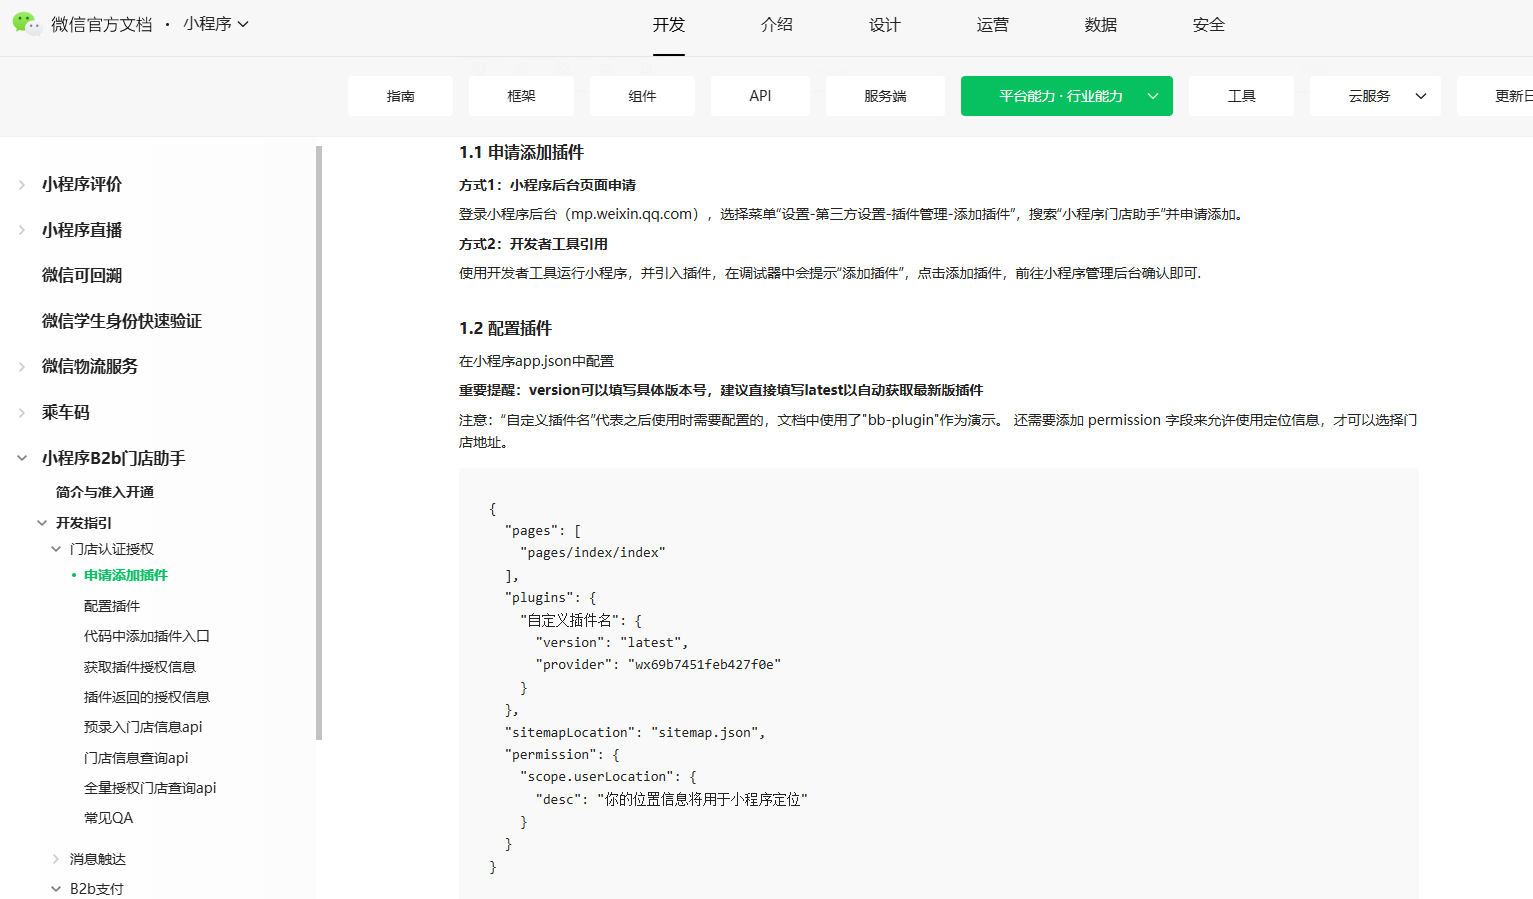The height and width of the screenshot is (899, 1533).
Task: Click the 方式1：小程序后台页面申请 text
Action: coord(548,185)
